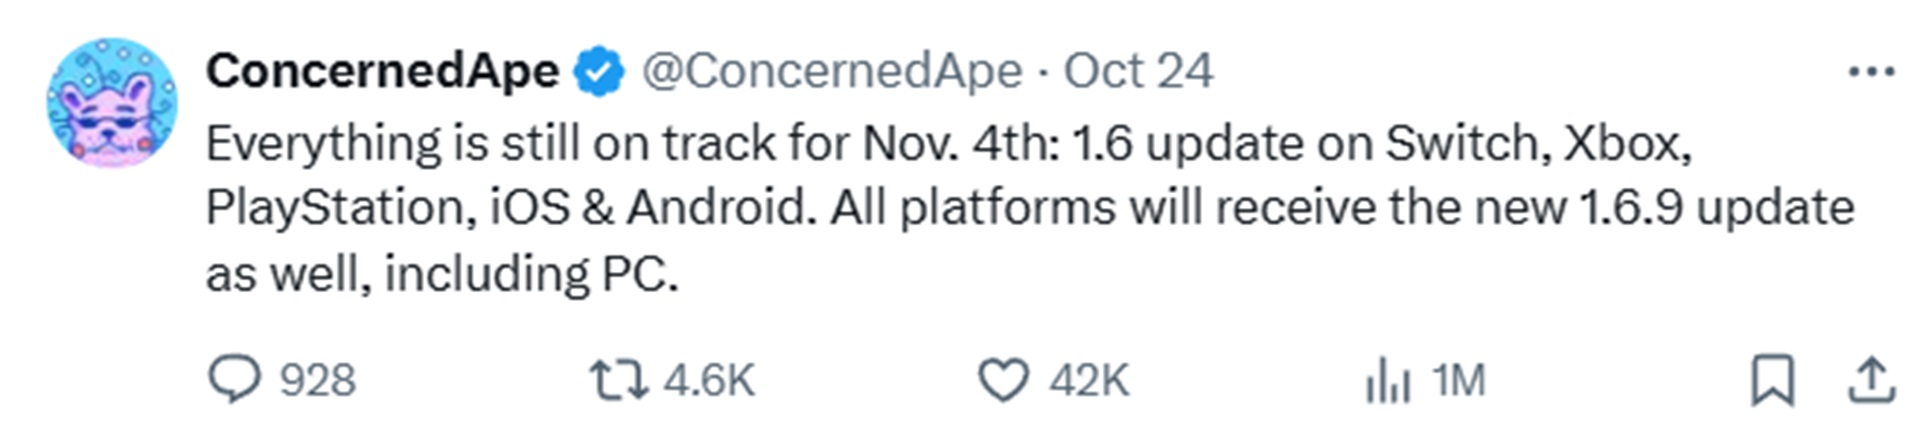The image size is (1920, 439).
Task: Click the share upload arrow icon
Action: click(x=1869, y=381)
